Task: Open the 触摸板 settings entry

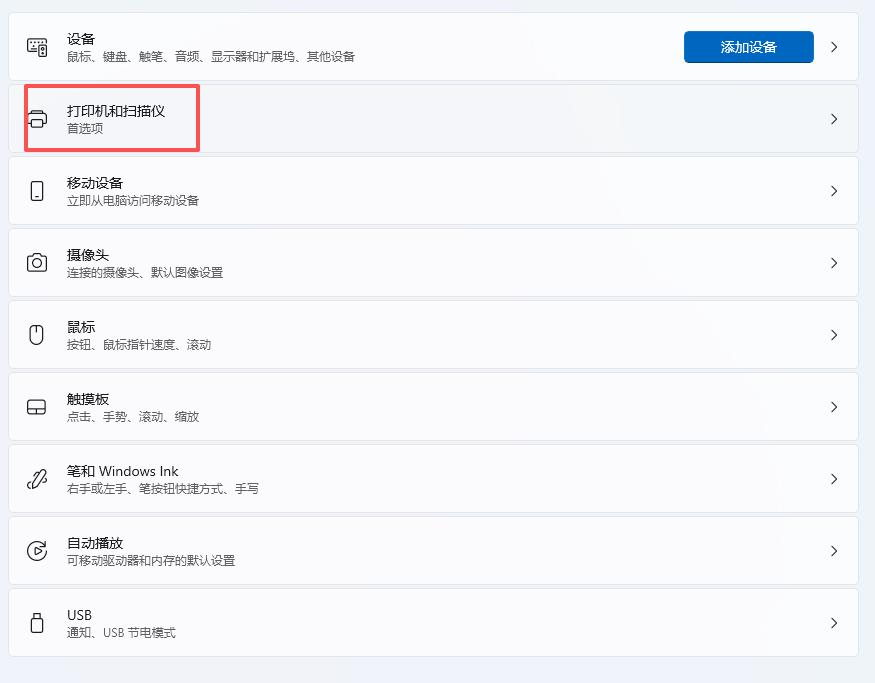Action: 433,407
